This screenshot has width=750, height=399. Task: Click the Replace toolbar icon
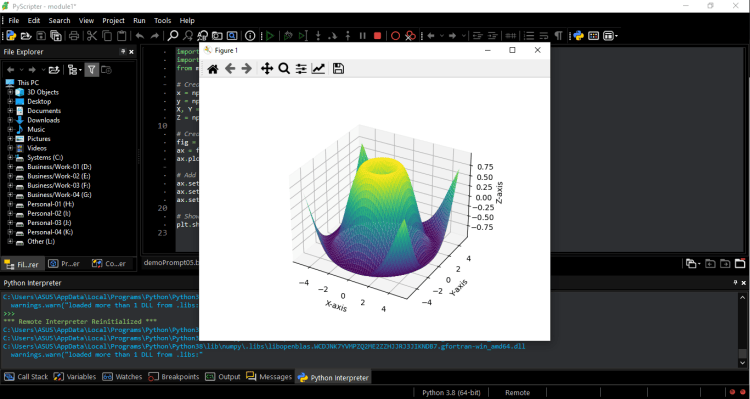click(x=203, y=35)
